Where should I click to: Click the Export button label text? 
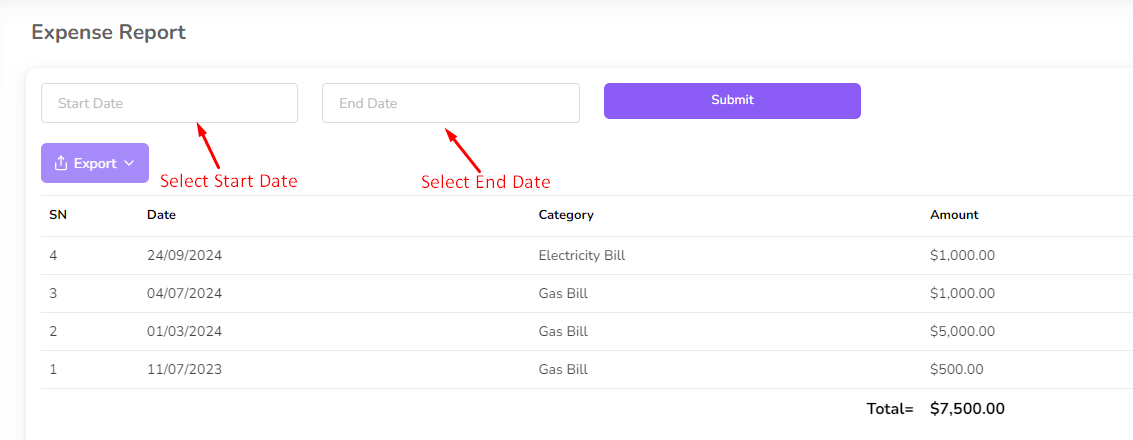click(x=95, y=163)
